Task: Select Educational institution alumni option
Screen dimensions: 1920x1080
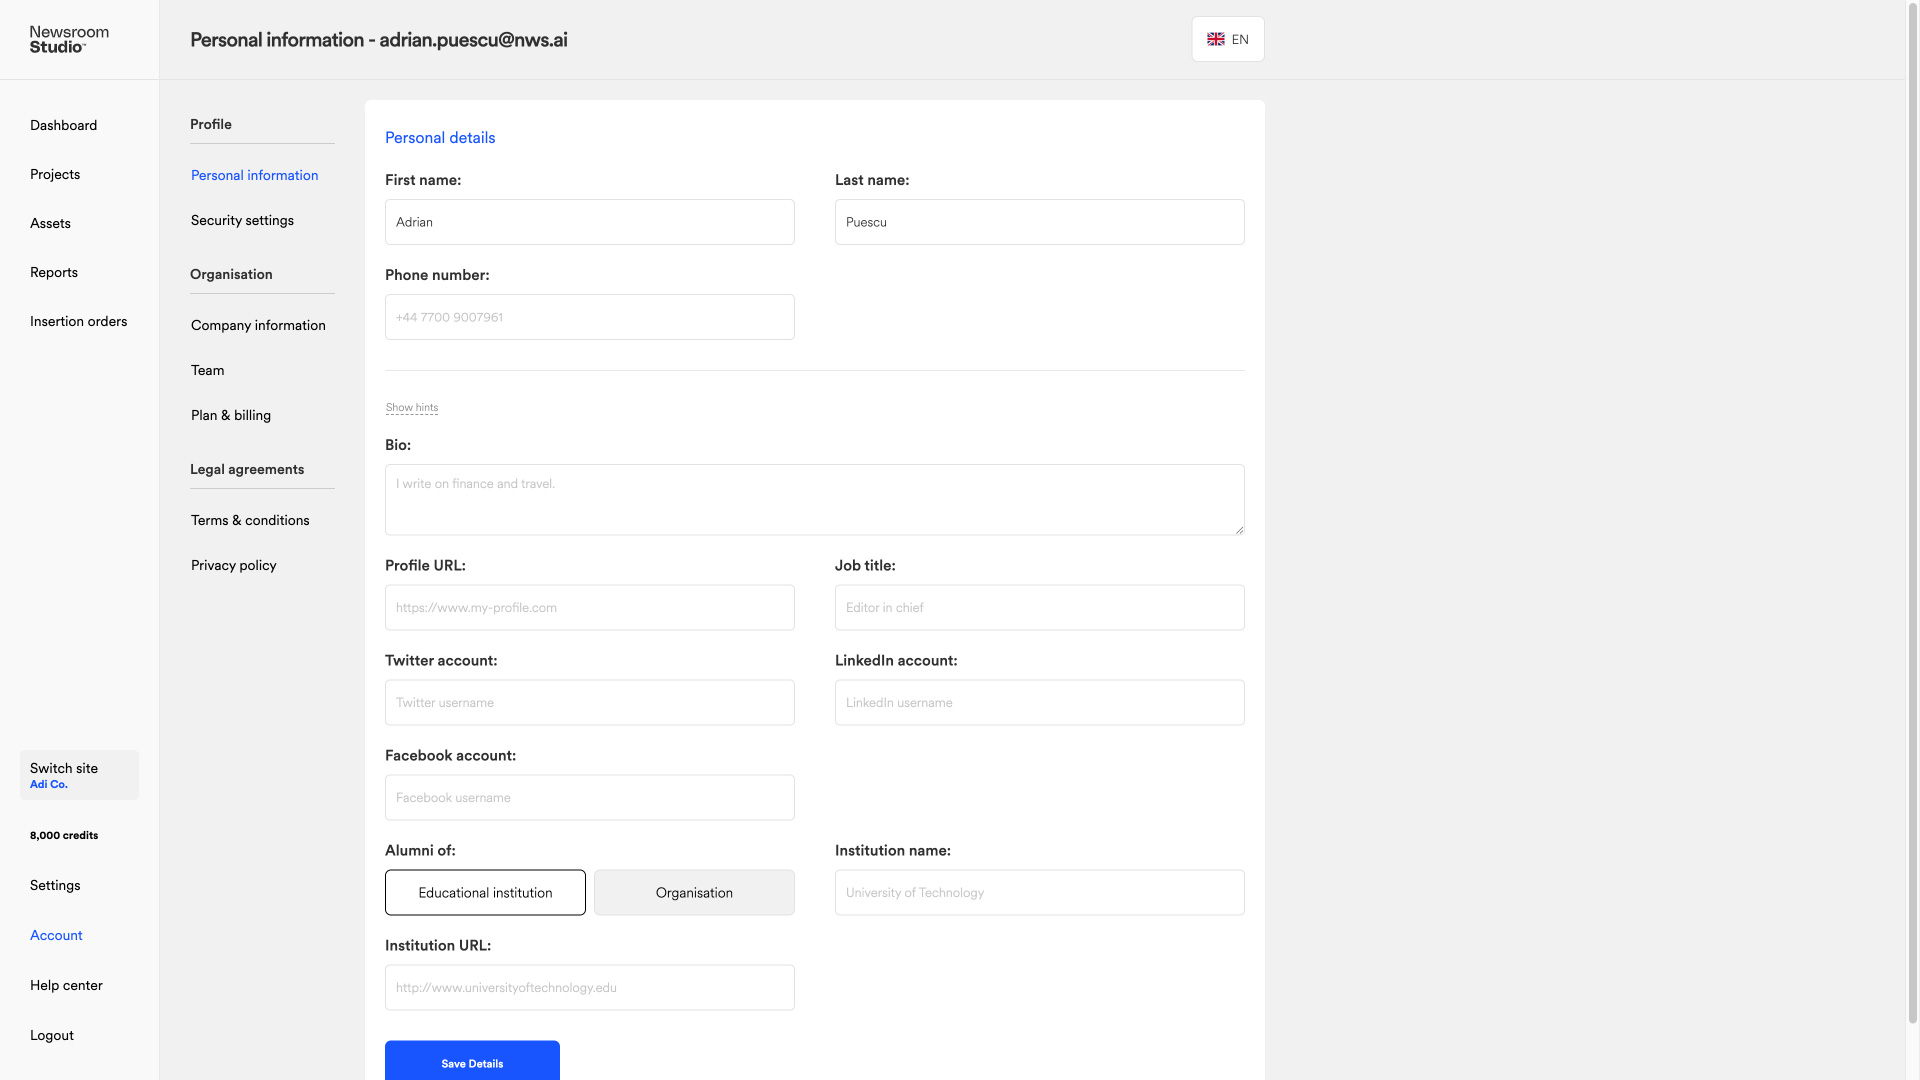Action: [x=485, y=892]
